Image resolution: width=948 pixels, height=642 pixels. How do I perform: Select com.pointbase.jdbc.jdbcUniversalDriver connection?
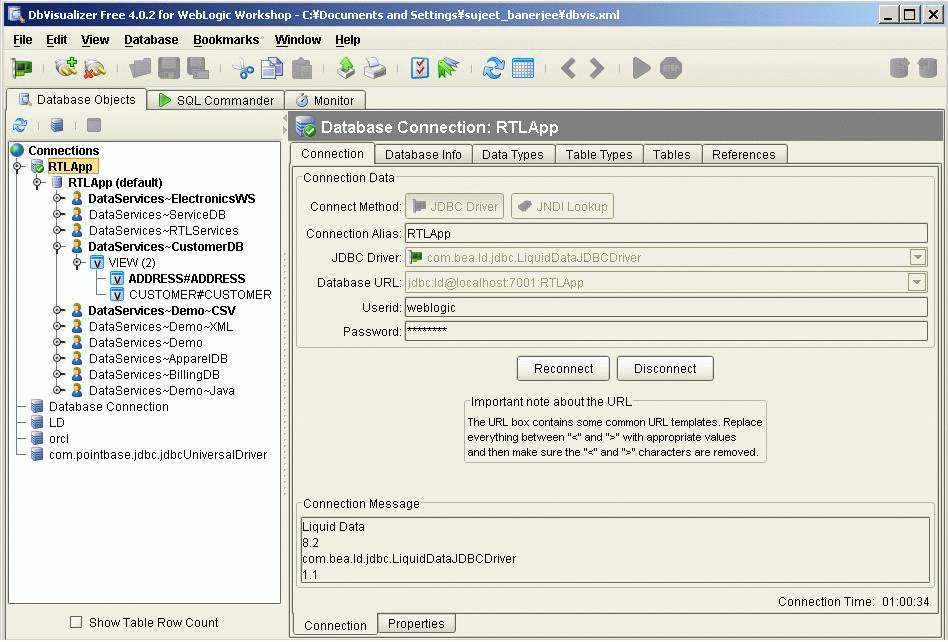click(158, 455)
